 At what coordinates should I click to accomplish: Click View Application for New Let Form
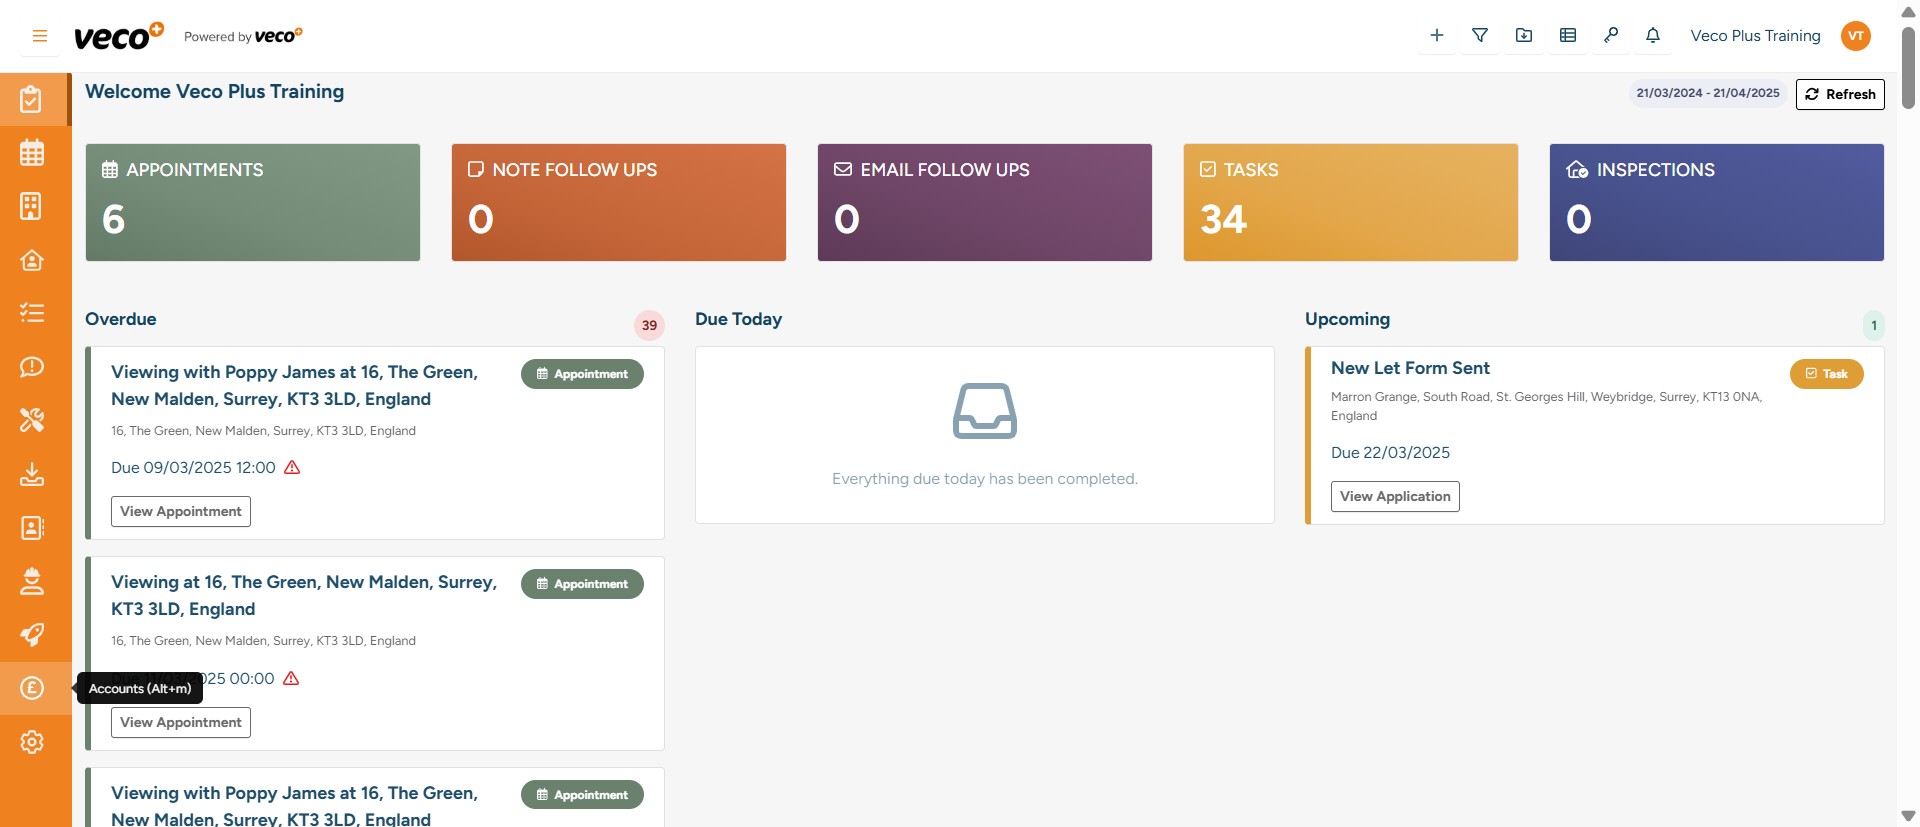pyautogui.click(x=1394, y=496)
